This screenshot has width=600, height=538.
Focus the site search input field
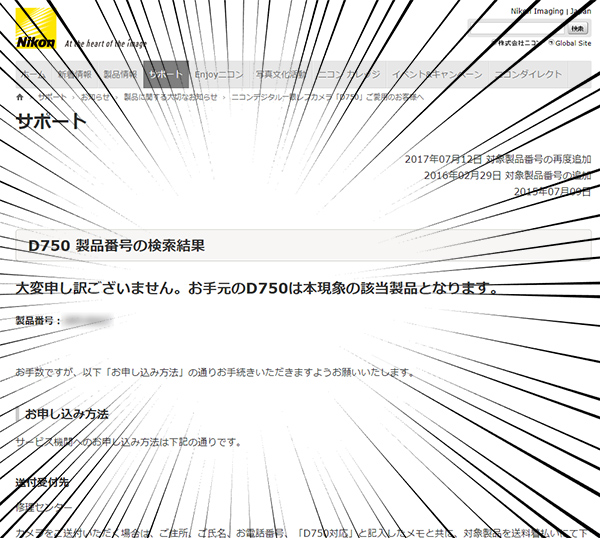517,29
